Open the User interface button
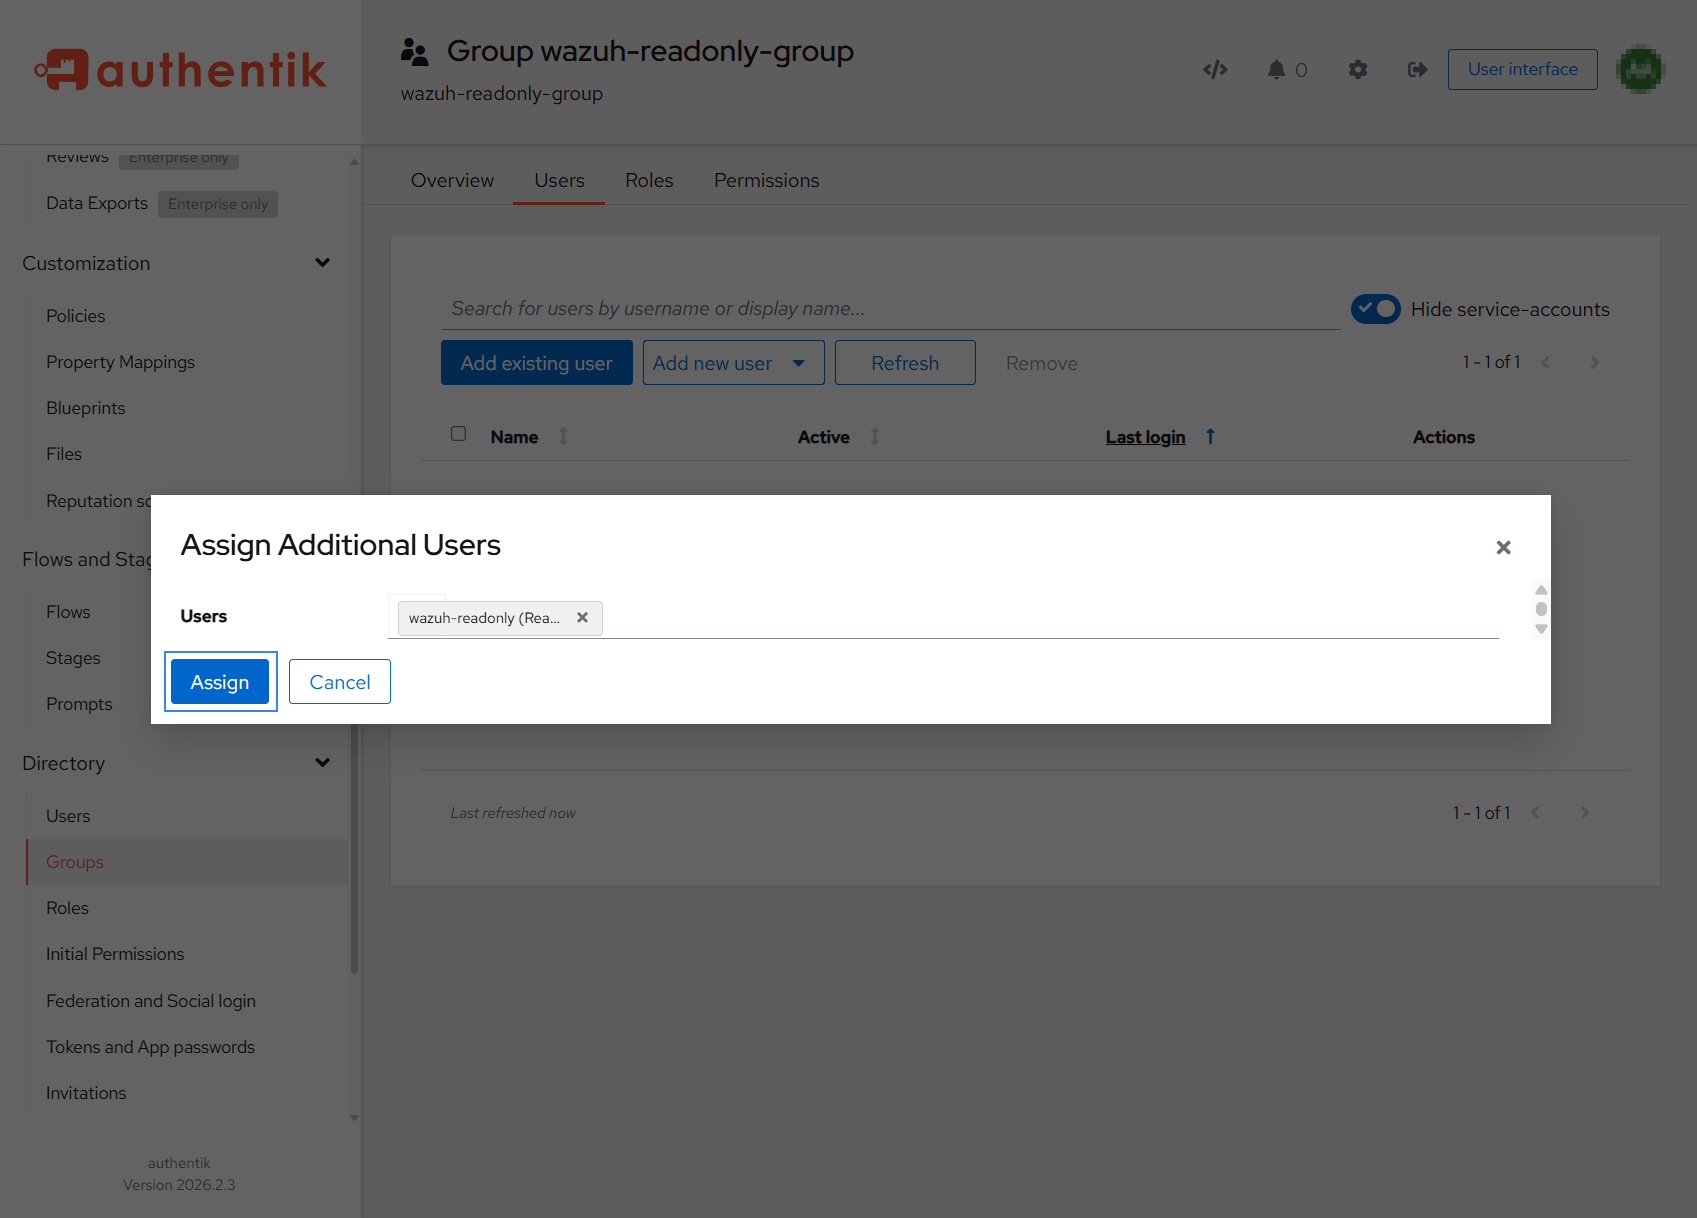1697x1218 pixels. [x=1522, y=69]
